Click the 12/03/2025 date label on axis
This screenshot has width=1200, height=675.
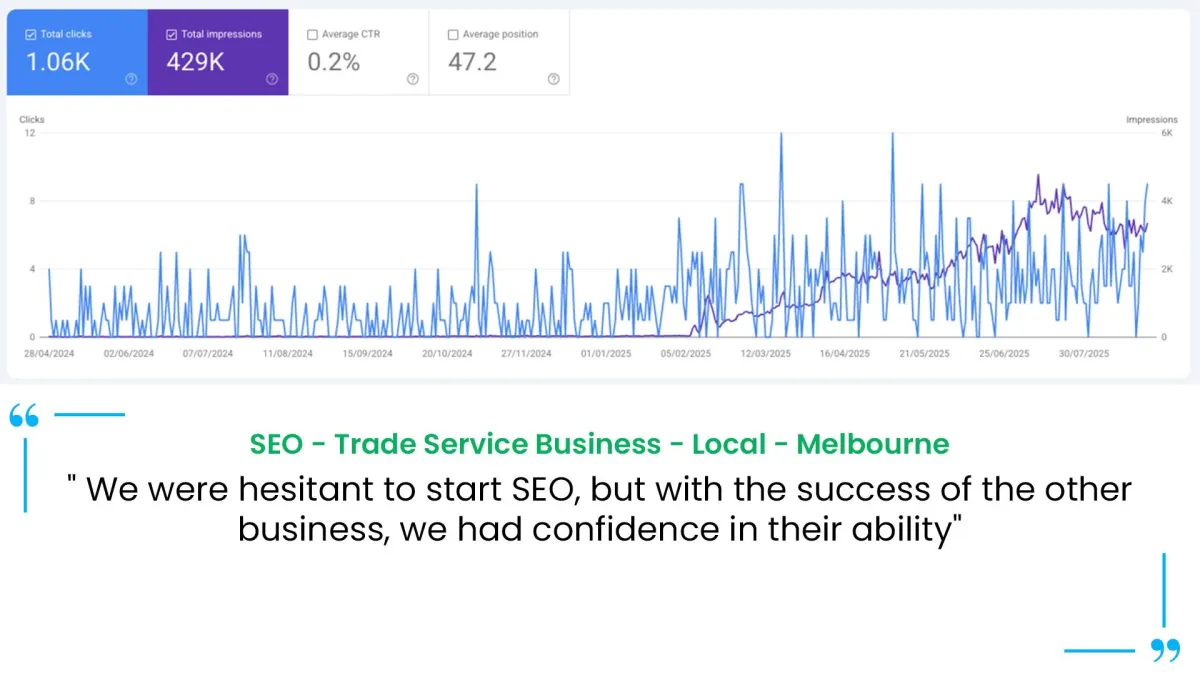pyautogui.click(x=765, y=354)
